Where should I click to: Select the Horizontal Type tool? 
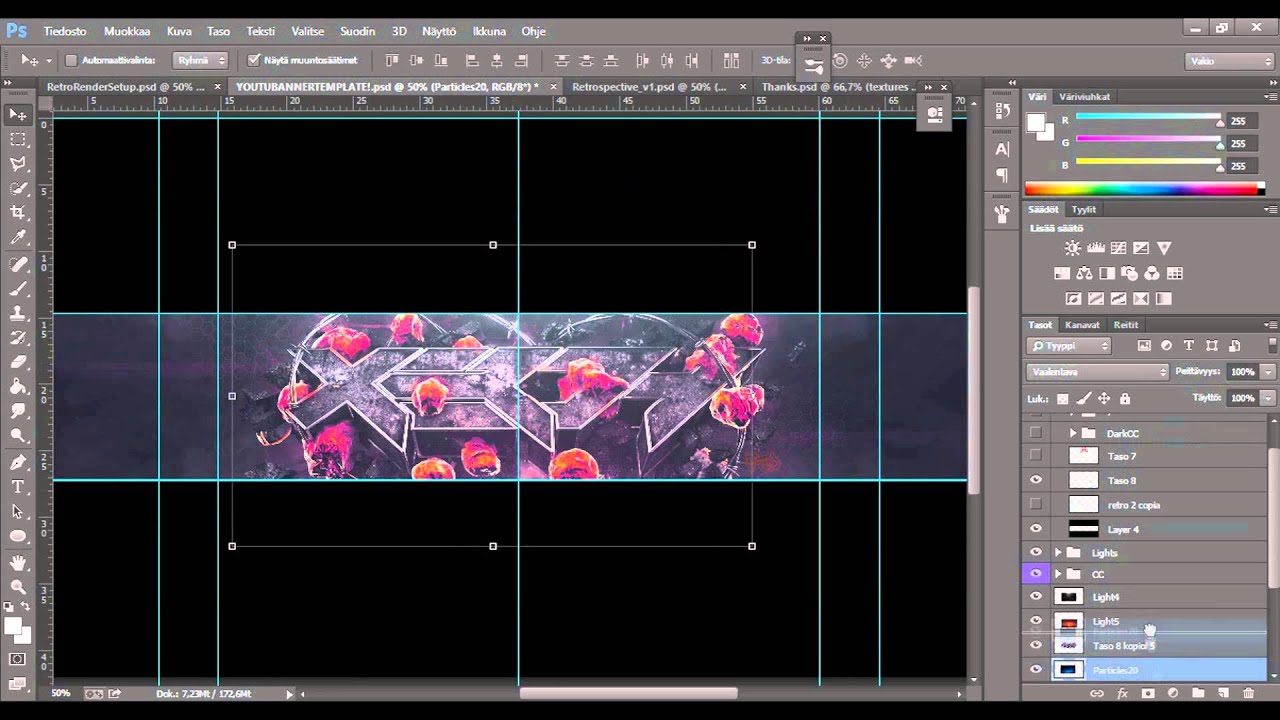pos(18,487)
